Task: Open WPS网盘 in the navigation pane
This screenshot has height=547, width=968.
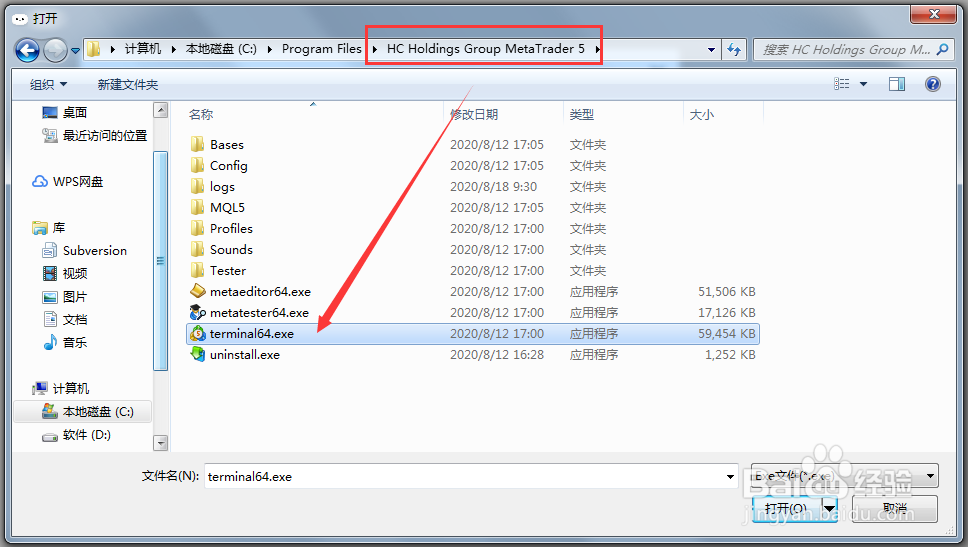Action: [x=67, y=182]
